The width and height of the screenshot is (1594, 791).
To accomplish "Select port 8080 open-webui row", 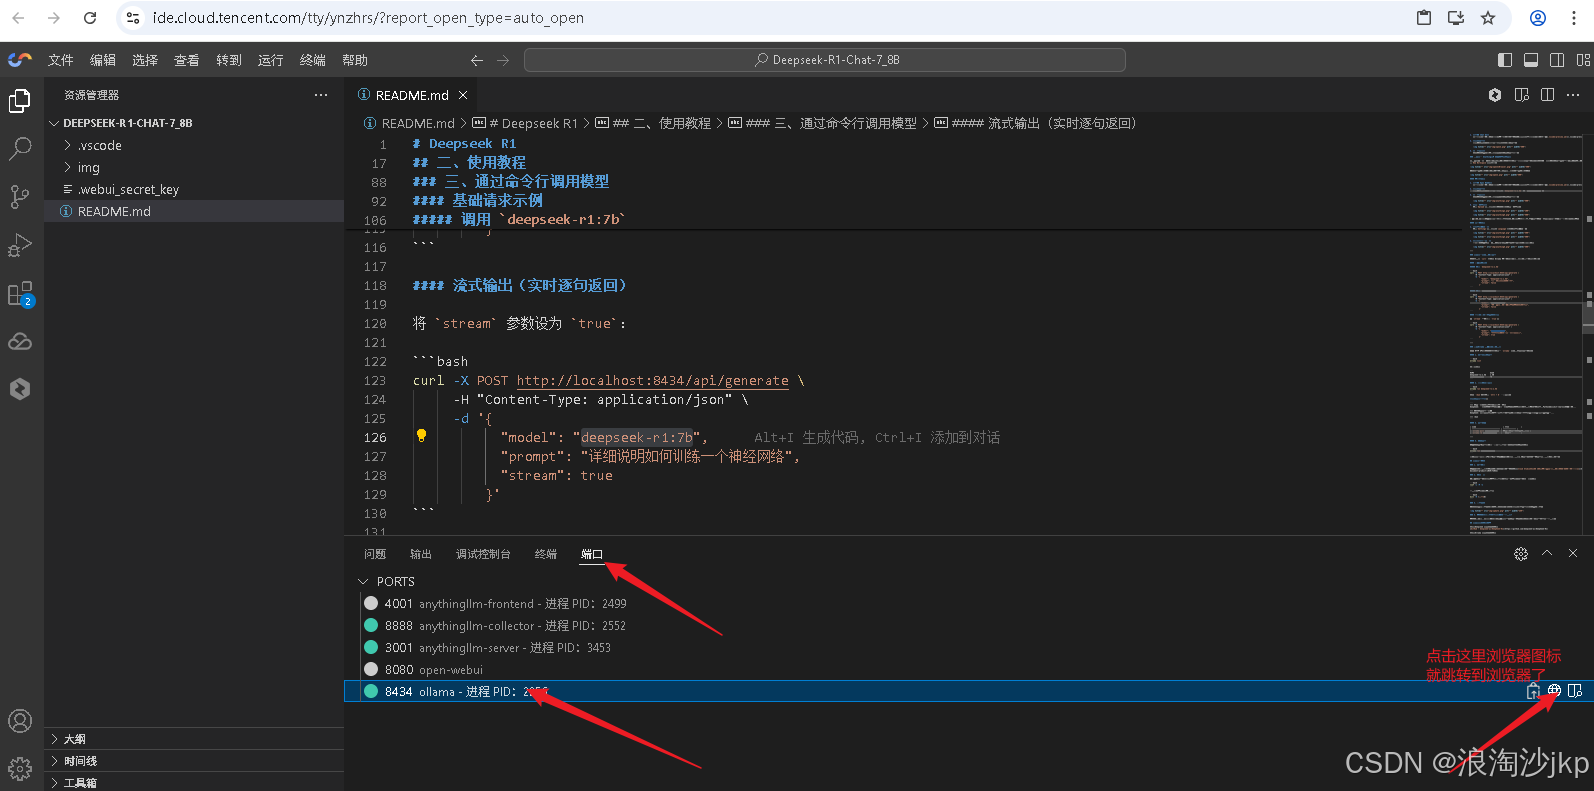I will click(x=968, y=669).
